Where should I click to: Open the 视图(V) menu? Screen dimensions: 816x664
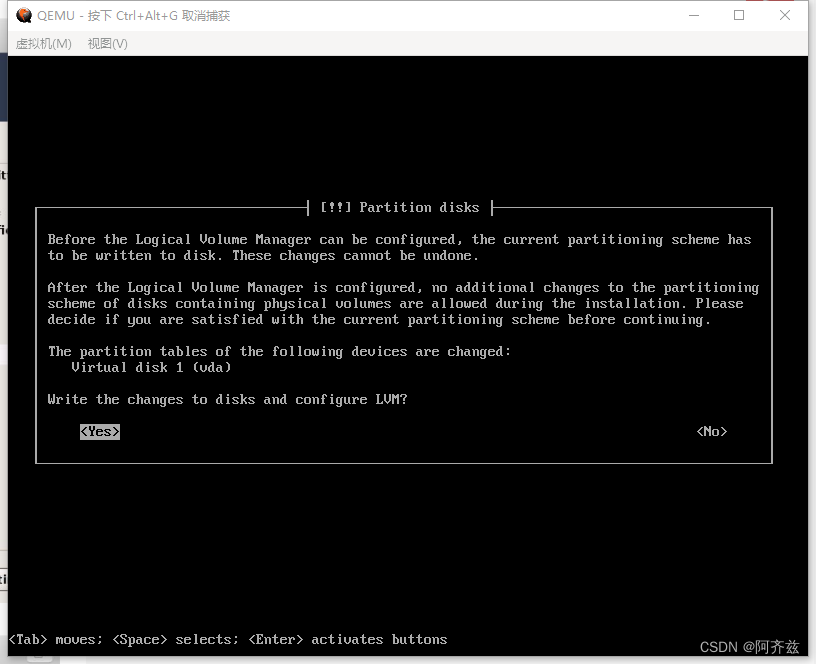pyautogui.click(x=106, y=43)
